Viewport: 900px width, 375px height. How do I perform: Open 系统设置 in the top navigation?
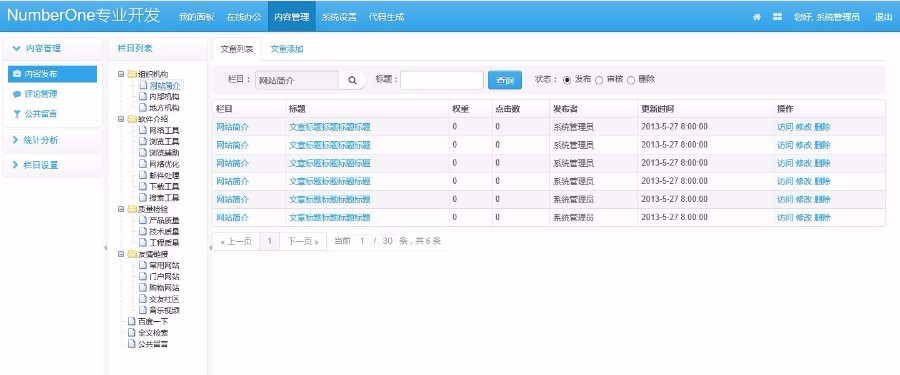coord(339,17)
